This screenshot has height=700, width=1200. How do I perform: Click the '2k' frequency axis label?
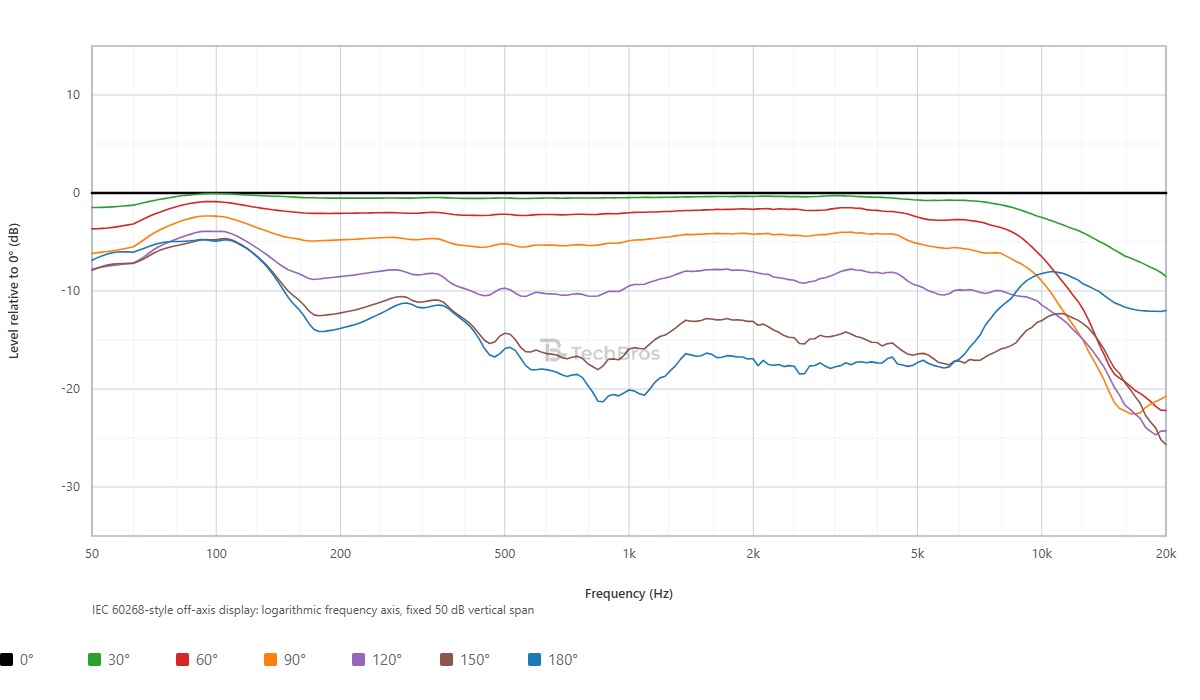(x=753, y=553)
